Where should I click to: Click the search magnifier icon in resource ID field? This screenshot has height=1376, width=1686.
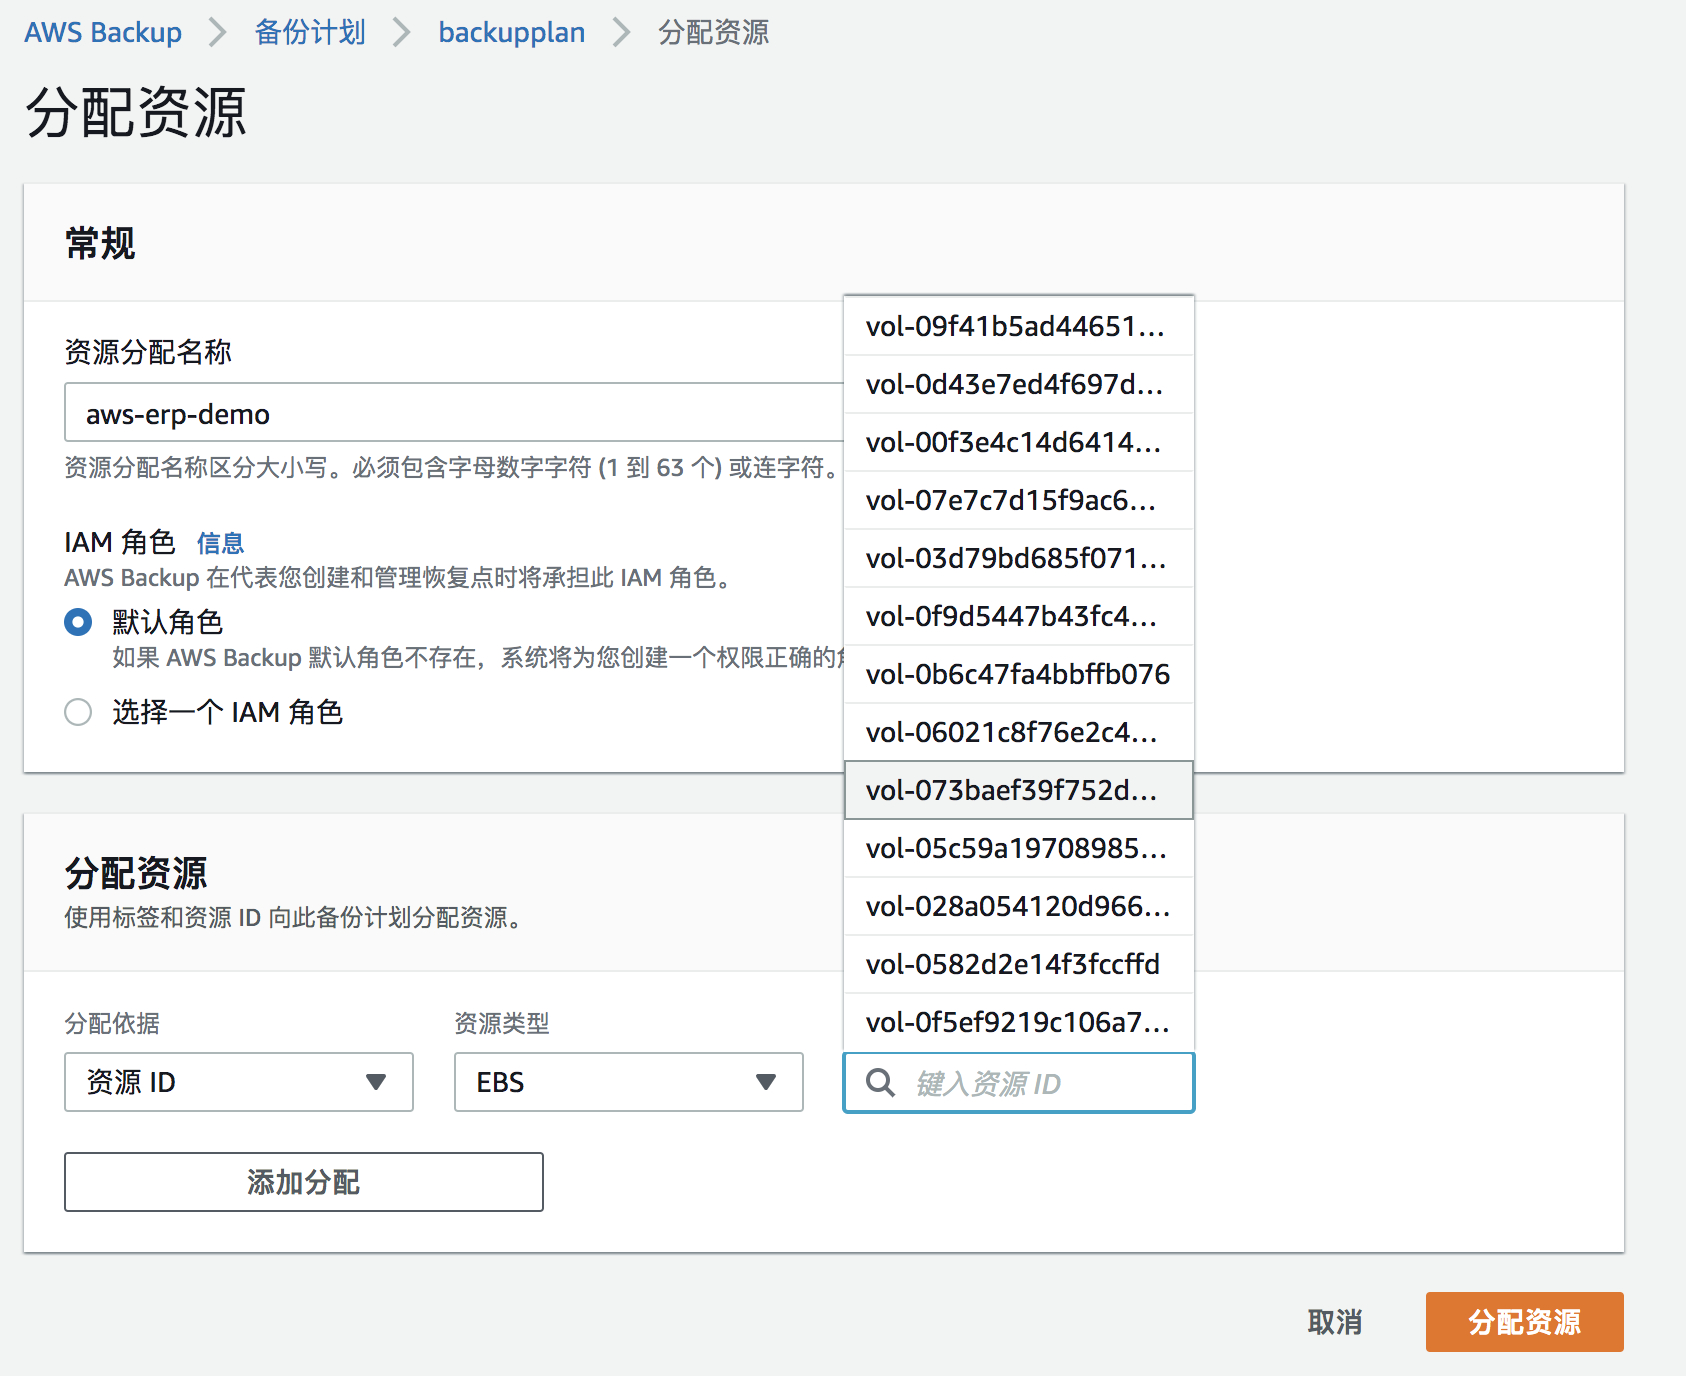click(x=880, y=1082)
